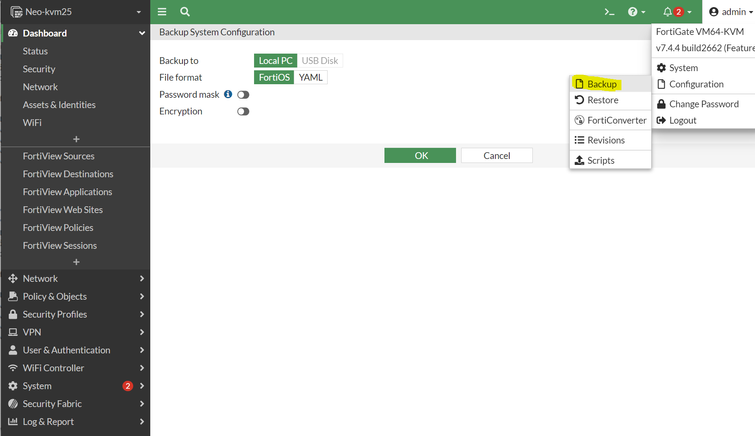Viewport: 755px width, 436px height.
Task: Expand the User & Authentication chevron
Action: 142,350
